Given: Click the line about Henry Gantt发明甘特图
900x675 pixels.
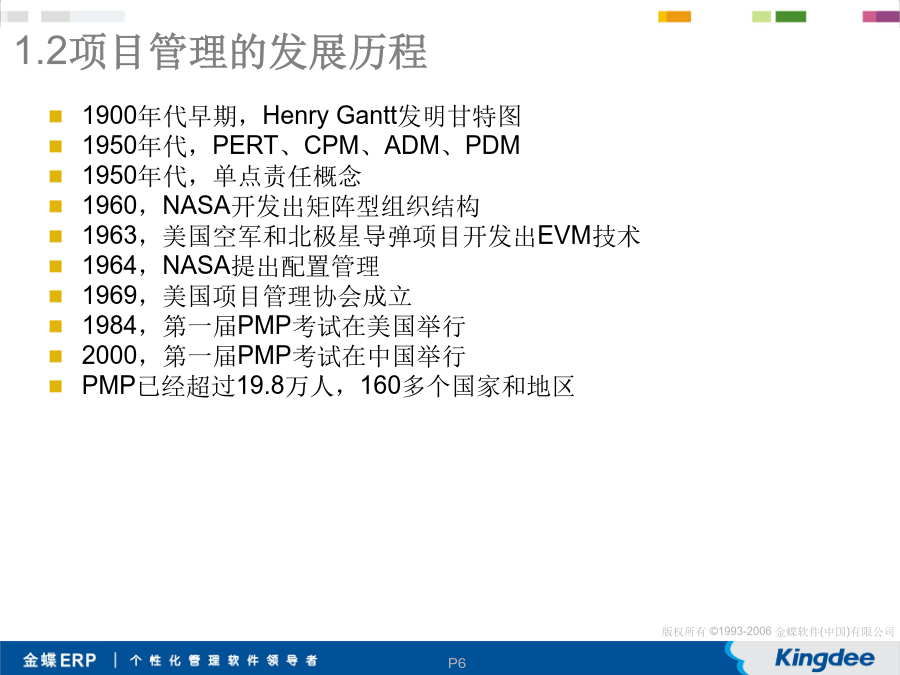Looking at the screenshot, I should pos(301,116).
